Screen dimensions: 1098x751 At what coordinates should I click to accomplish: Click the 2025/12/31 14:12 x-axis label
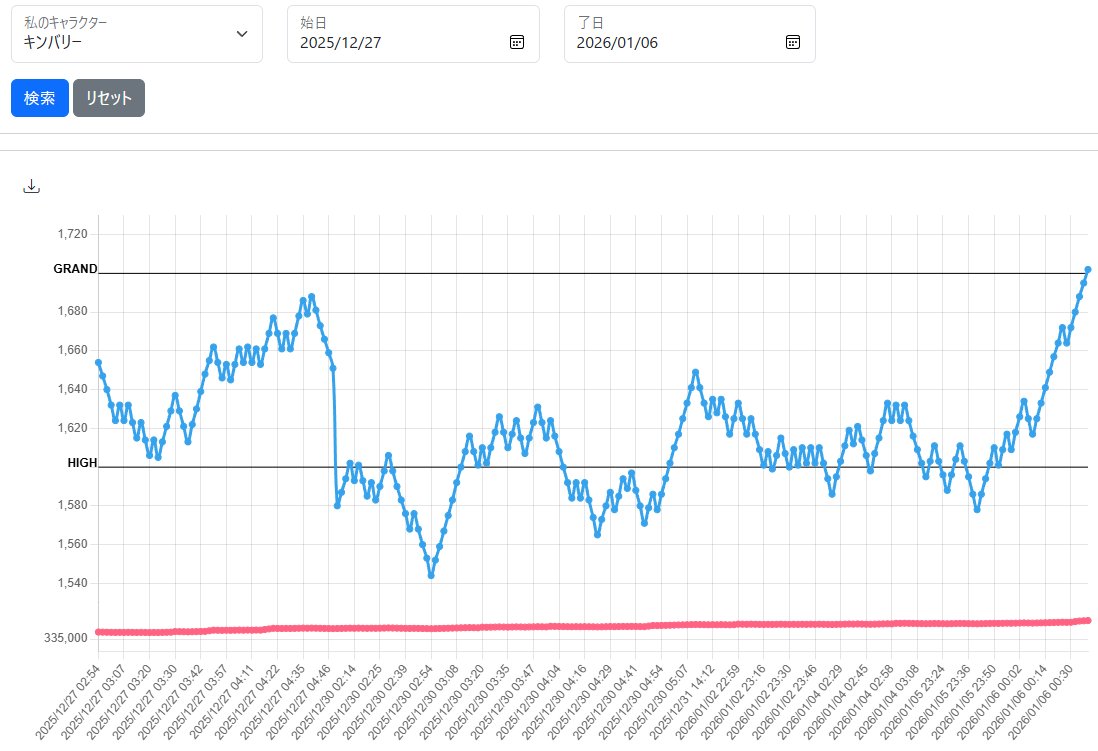682,702
